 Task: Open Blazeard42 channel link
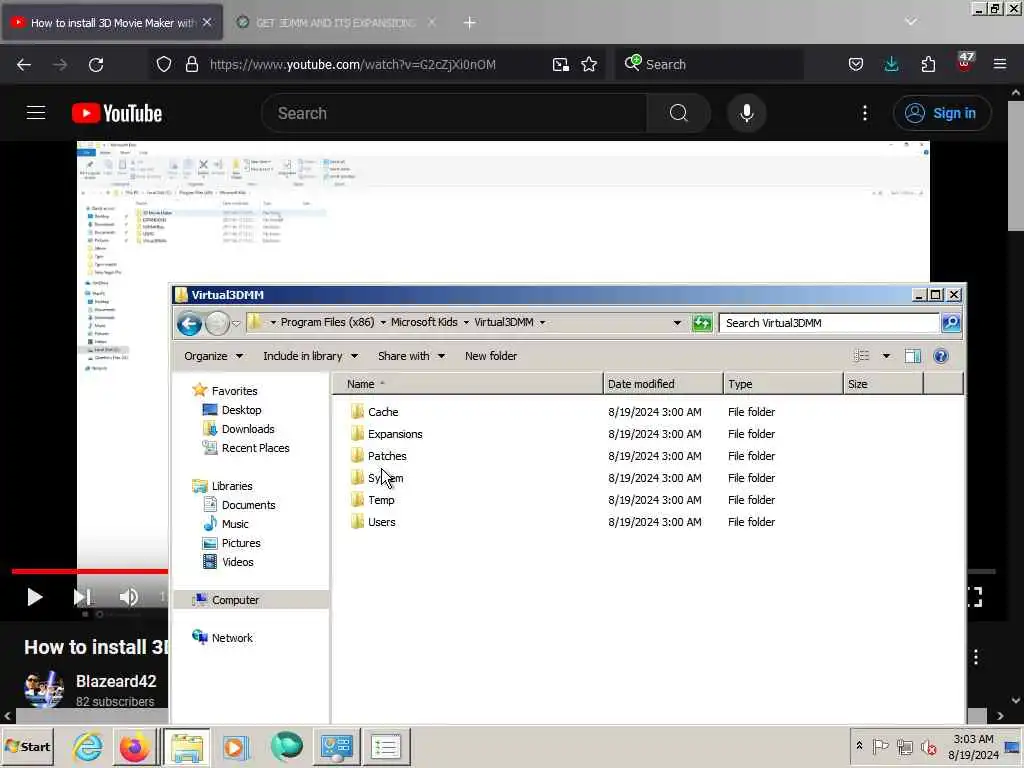pyautogui.click(x=116, y=681)
